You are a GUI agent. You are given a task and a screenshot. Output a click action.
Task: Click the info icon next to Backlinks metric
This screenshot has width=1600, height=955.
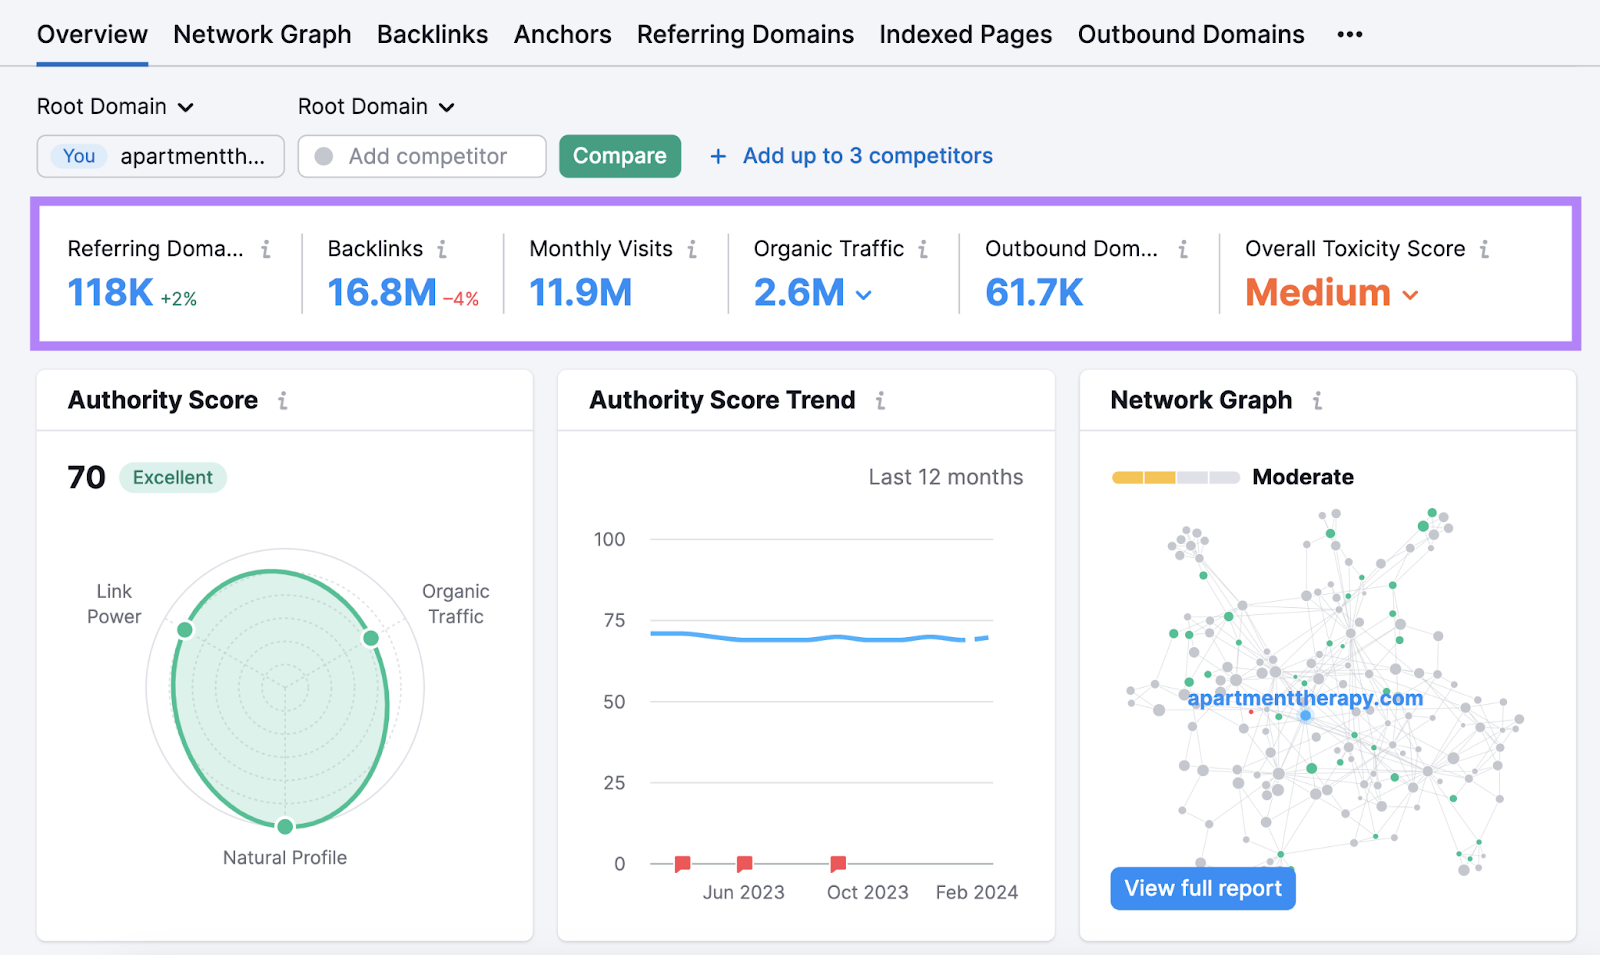click(x=443, y=250)
